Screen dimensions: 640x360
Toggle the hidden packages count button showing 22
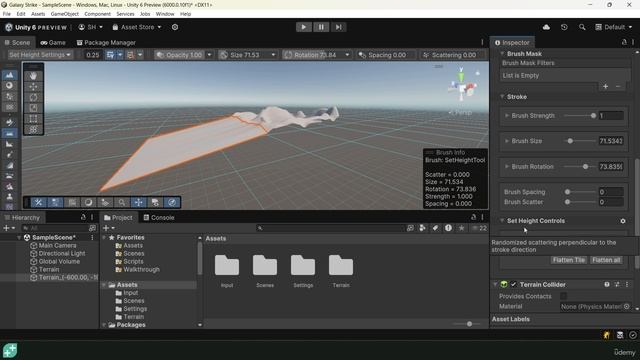(x=480, y=228)
